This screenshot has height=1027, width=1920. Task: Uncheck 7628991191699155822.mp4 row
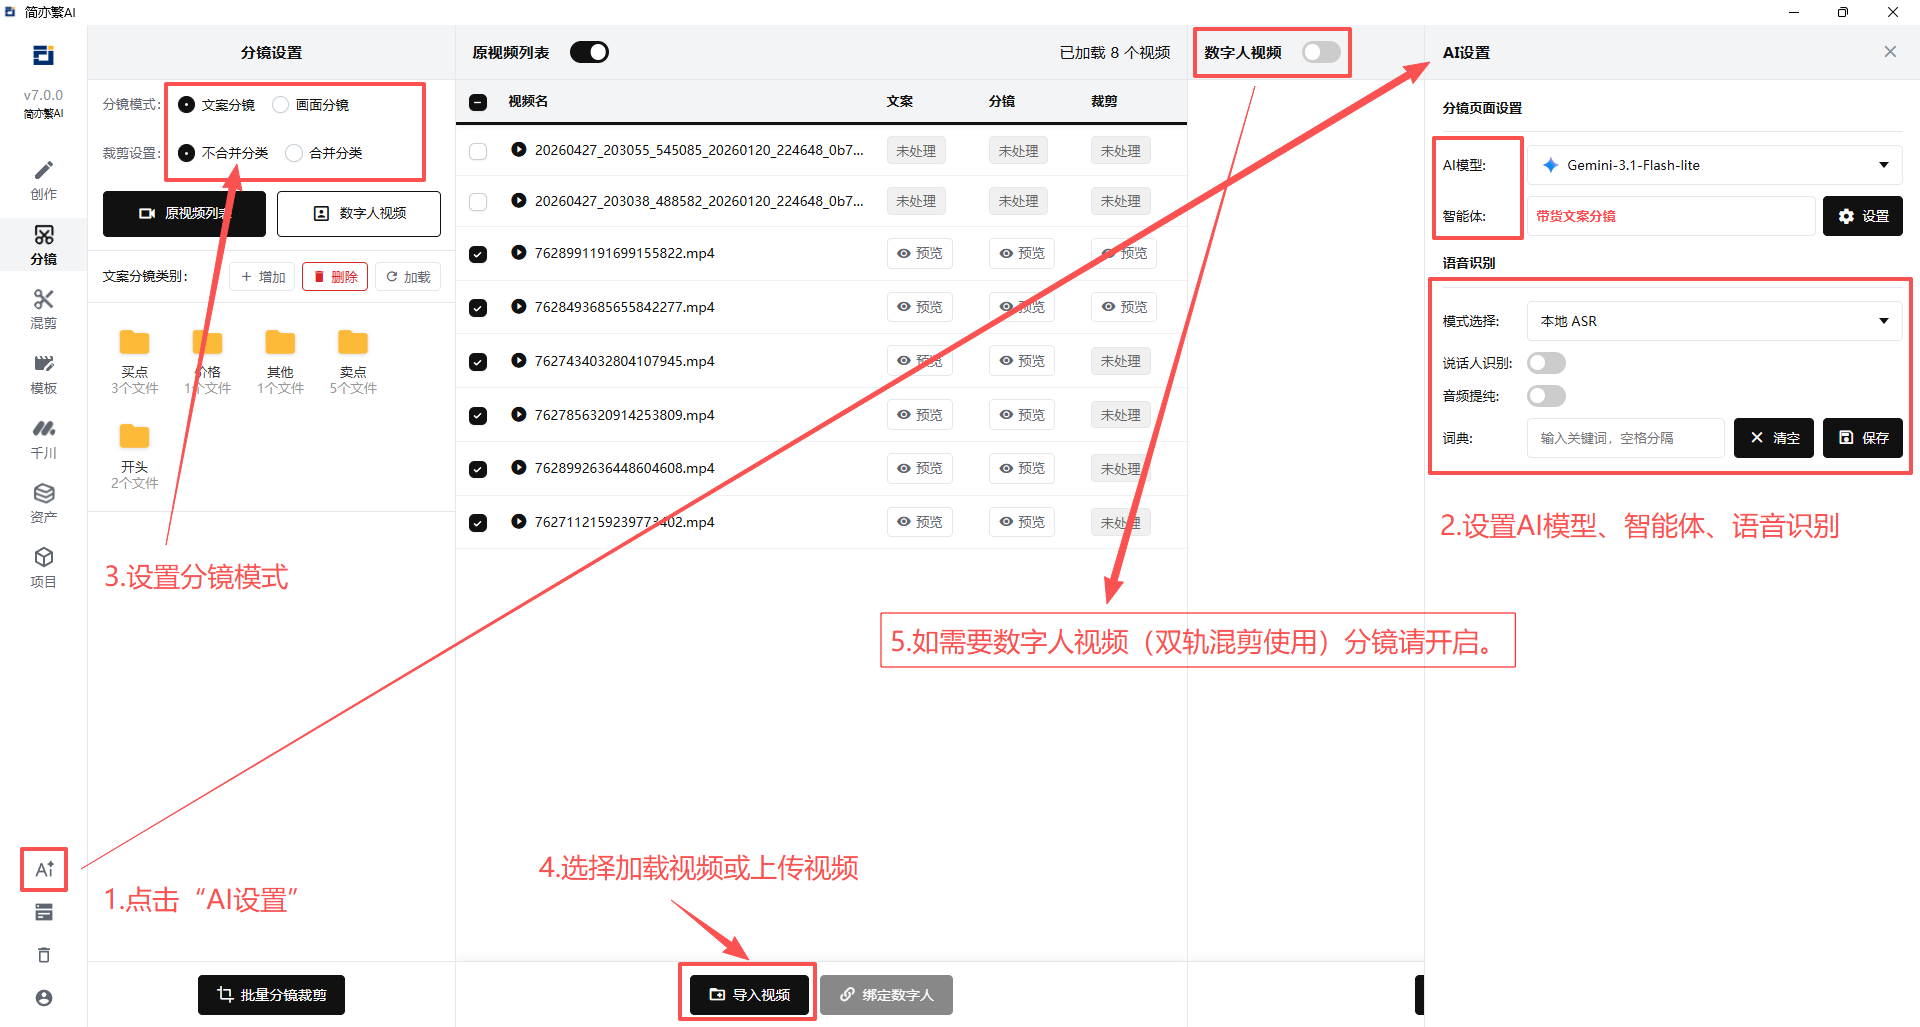[478, 254]
